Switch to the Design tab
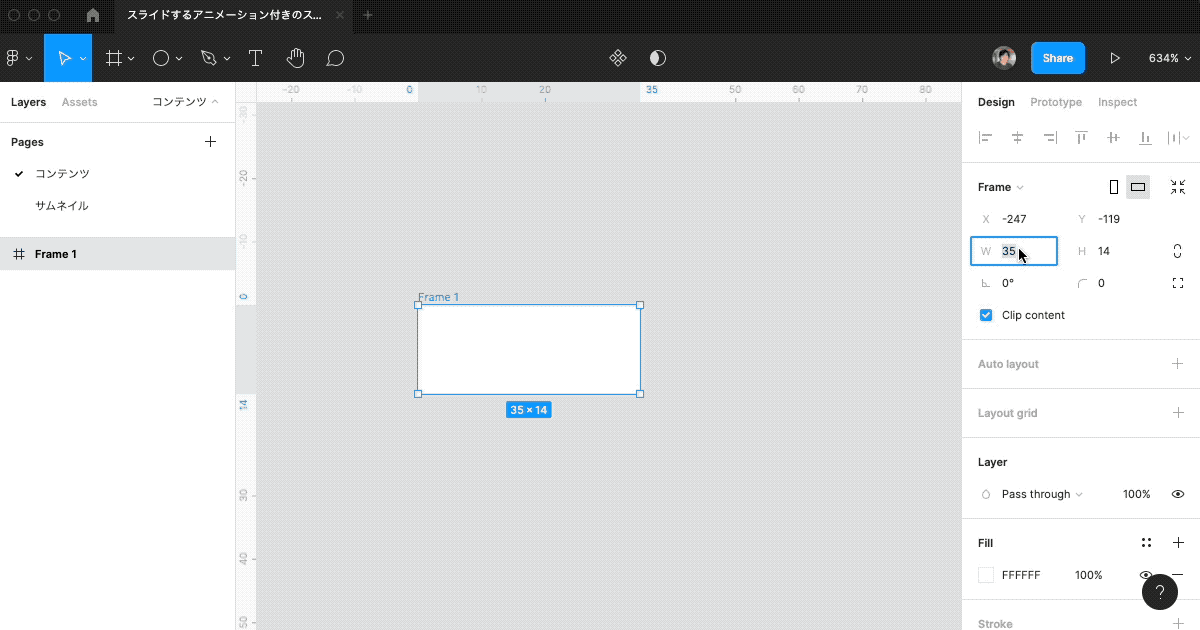 [996, 102]
